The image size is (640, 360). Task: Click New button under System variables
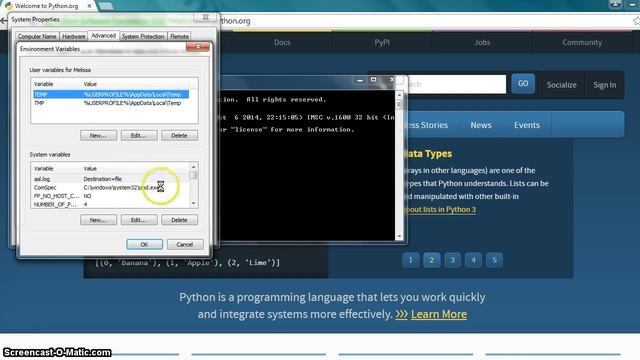point(98,220)
